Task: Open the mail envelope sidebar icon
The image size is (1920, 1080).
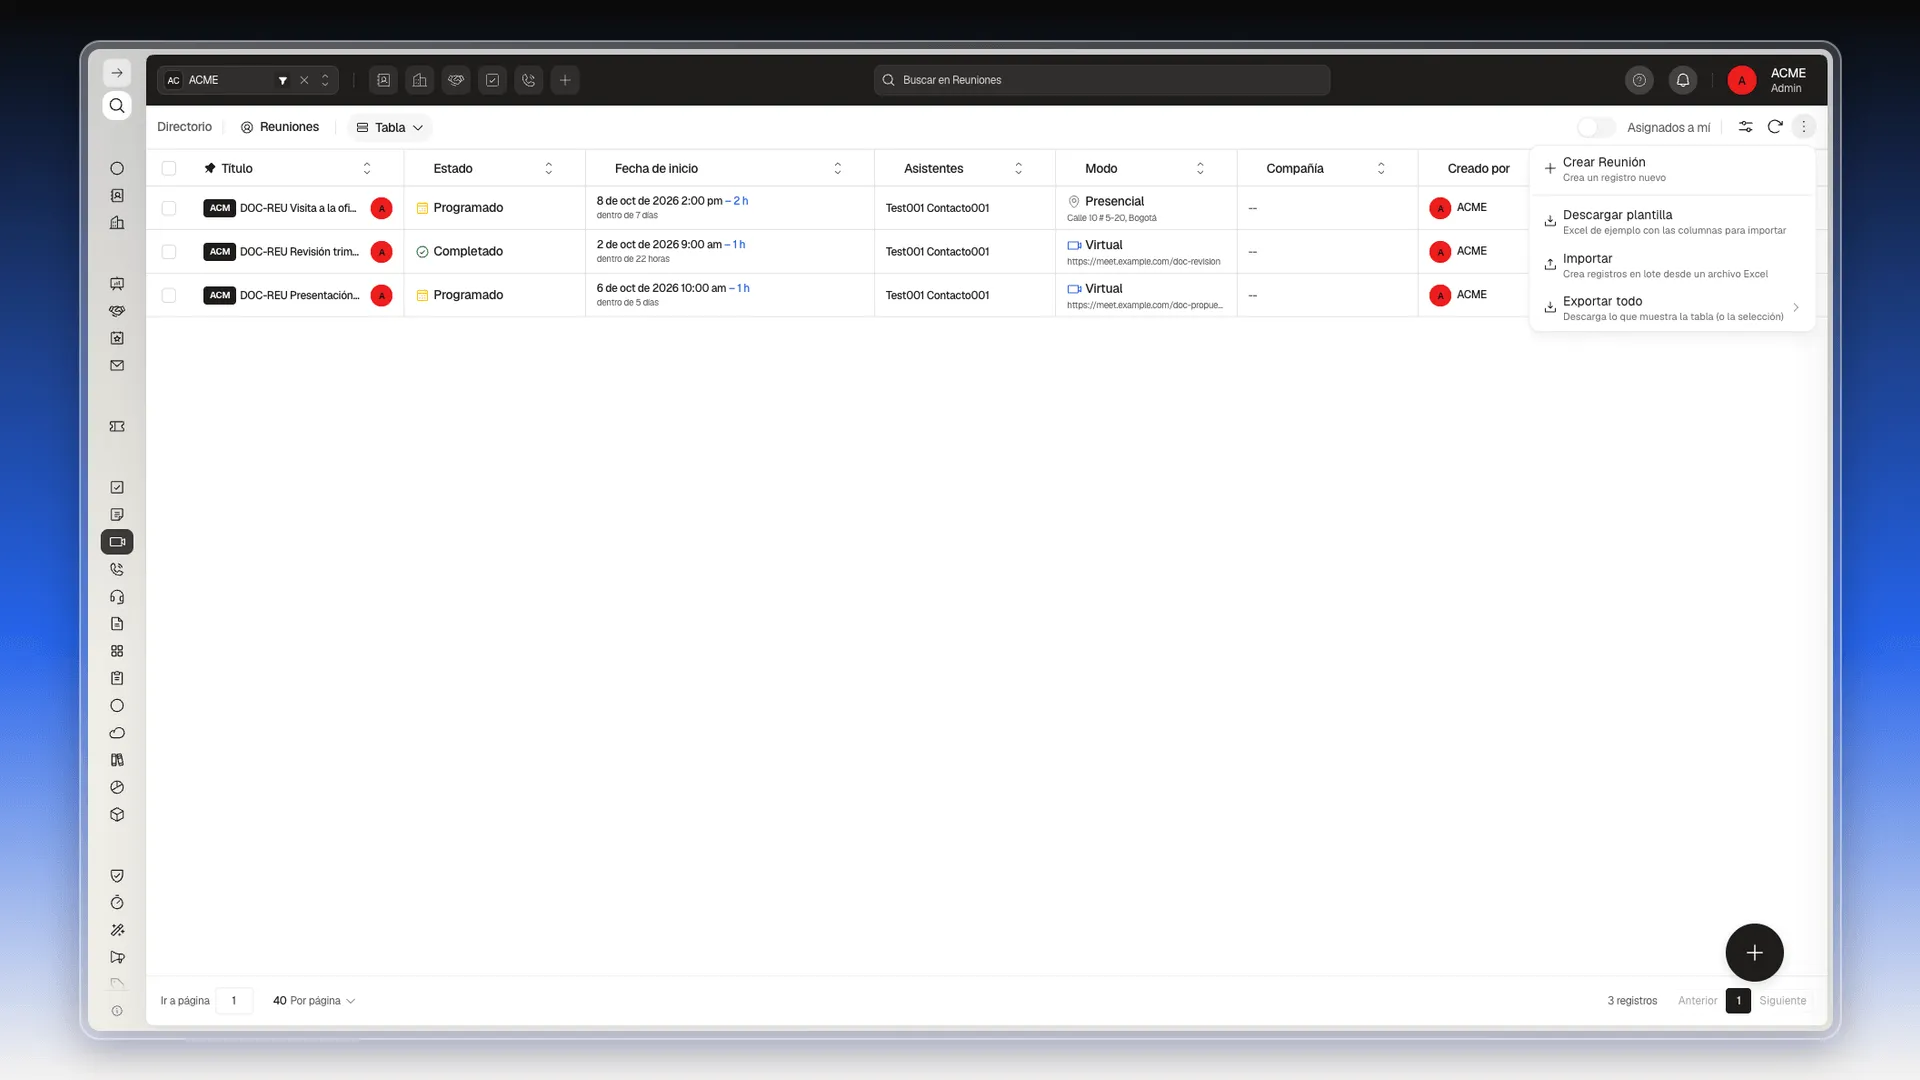Action: tap(117, 366)
